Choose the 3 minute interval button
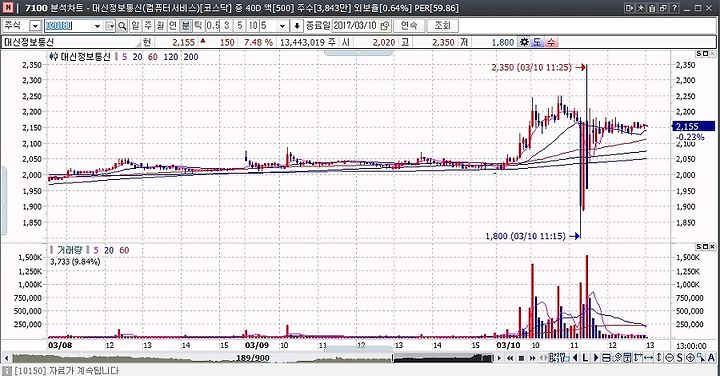The image size is (720, 376). point(226,26)
